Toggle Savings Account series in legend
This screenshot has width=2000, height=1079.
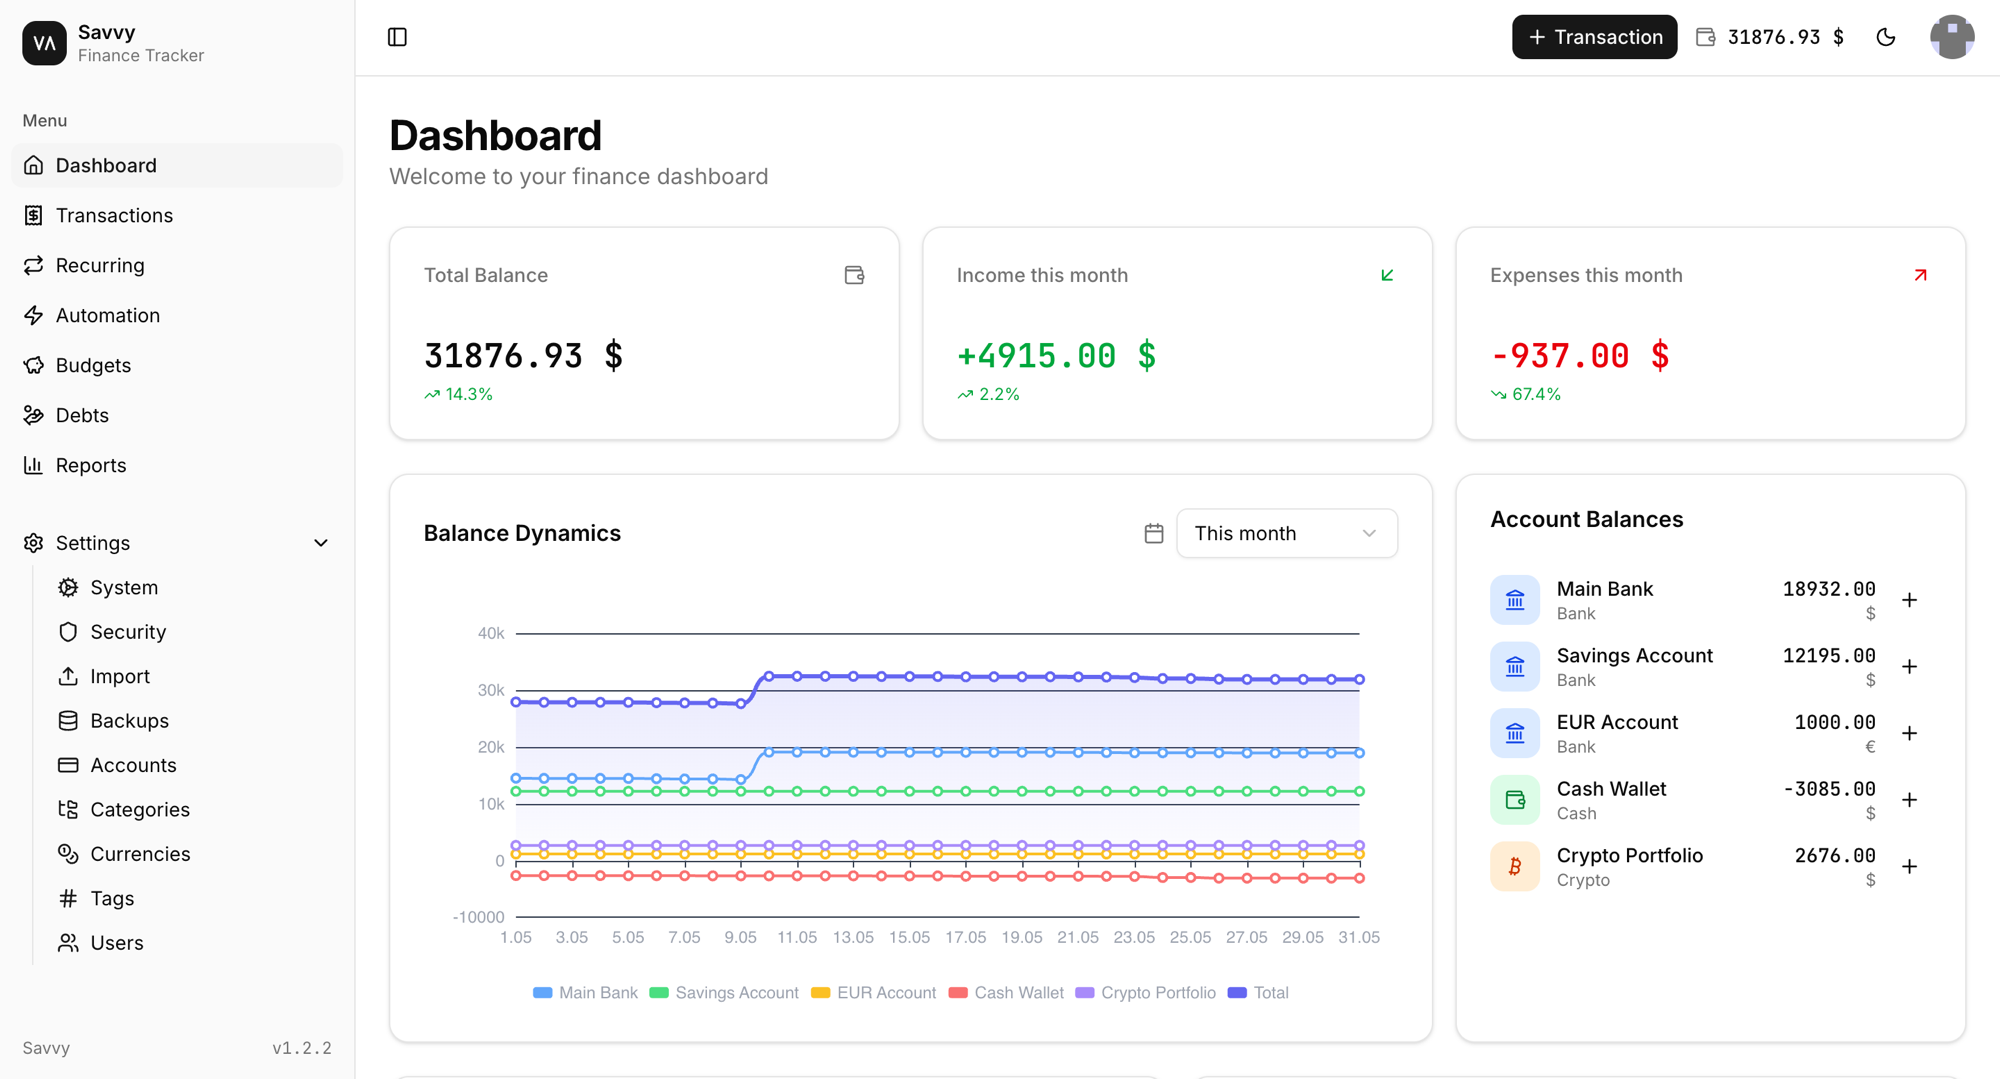(724, 993)
